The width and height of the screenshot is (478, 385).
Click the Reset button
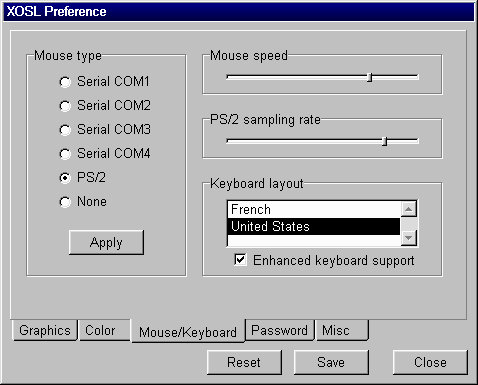point(244,362)
